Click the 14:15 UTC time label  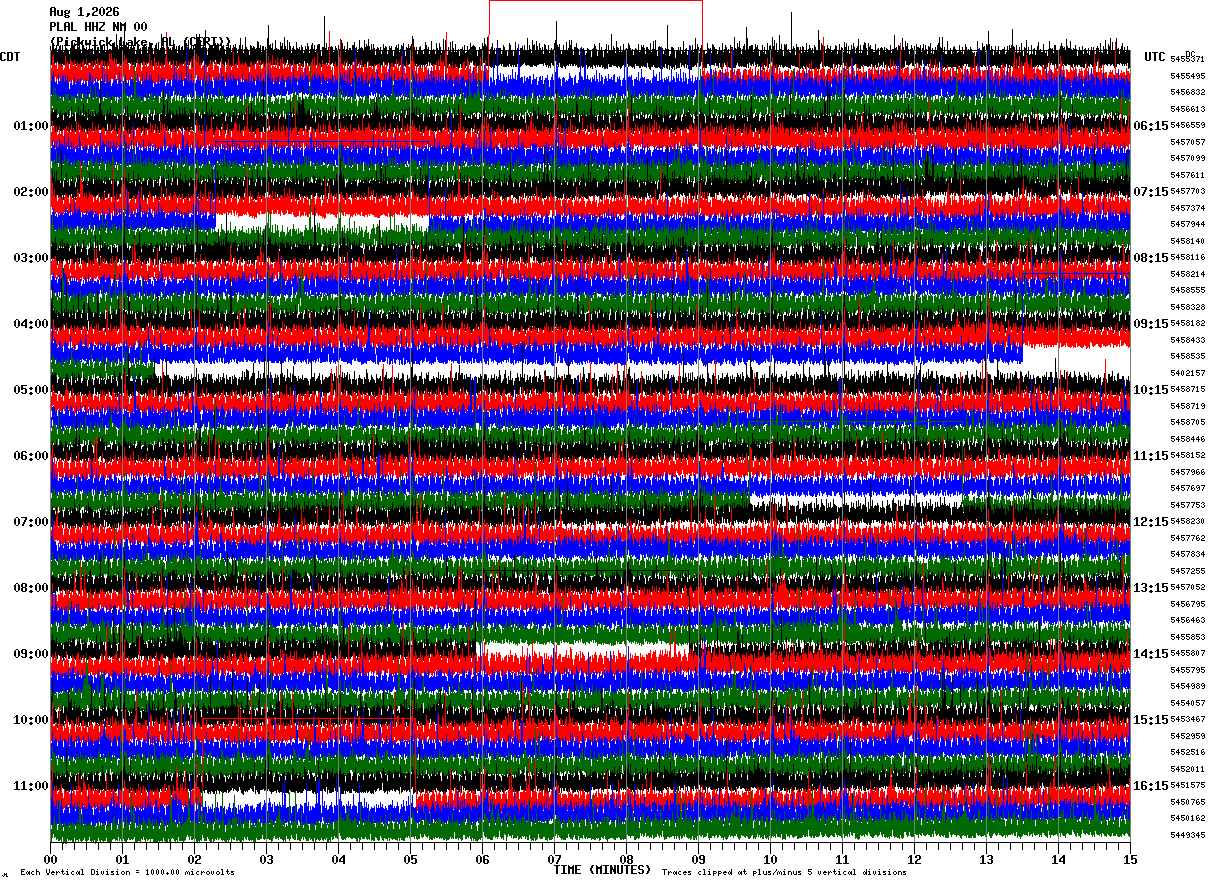click(x=1150, y=654)
